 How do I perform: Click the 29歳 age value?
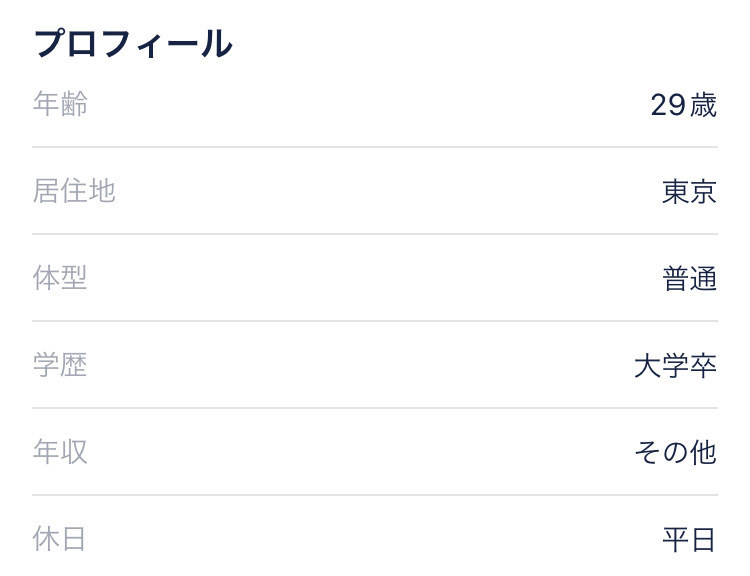point(684,105)
